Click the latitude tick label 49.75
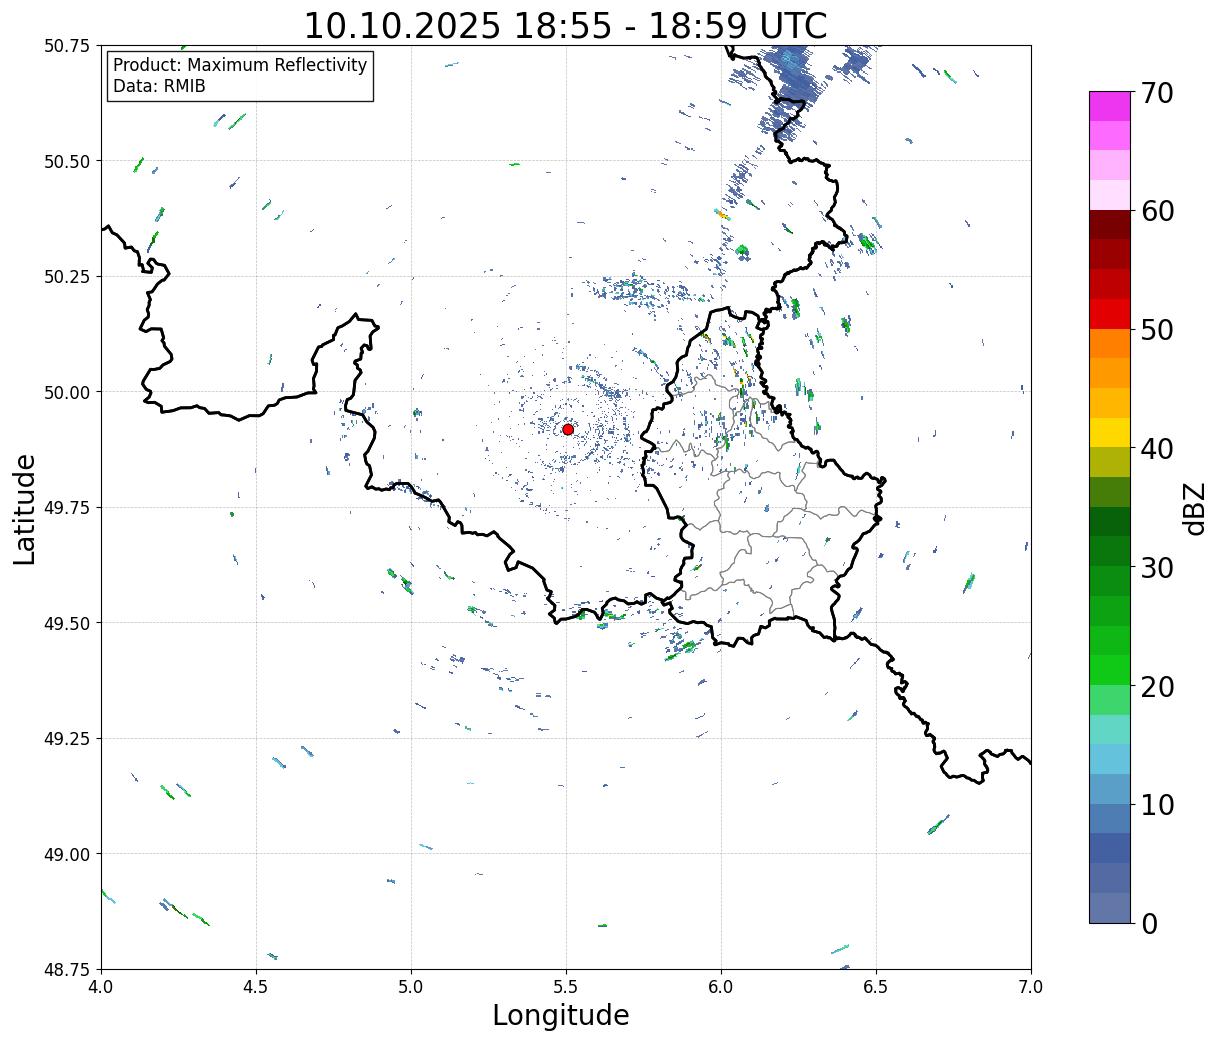 click(67, 508)
